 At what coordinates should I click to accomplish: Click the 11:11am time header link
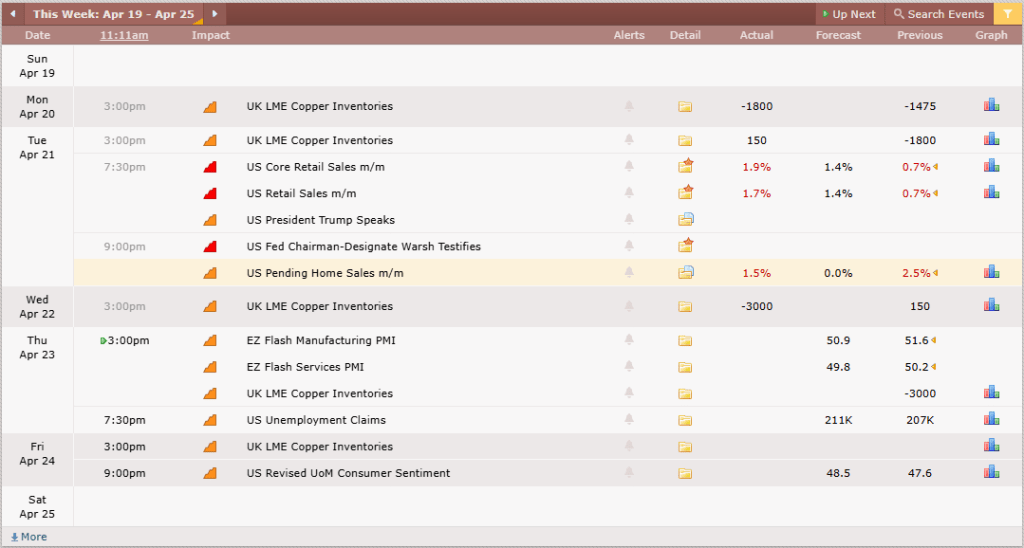[x=124, y=35]
